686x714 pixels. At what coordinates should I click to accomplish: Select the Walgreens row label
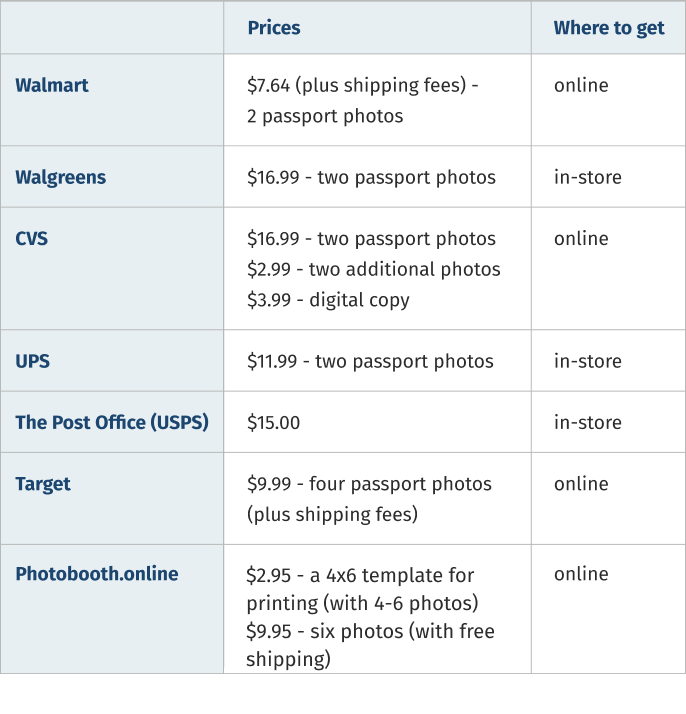[x=60, y=177]
